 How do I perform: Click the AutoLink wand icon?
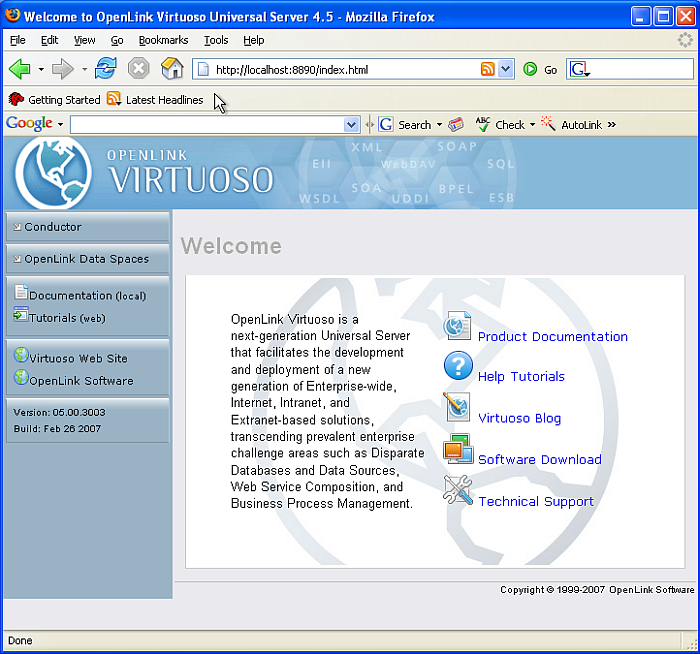pyautogui.click(x=548, y=124)
